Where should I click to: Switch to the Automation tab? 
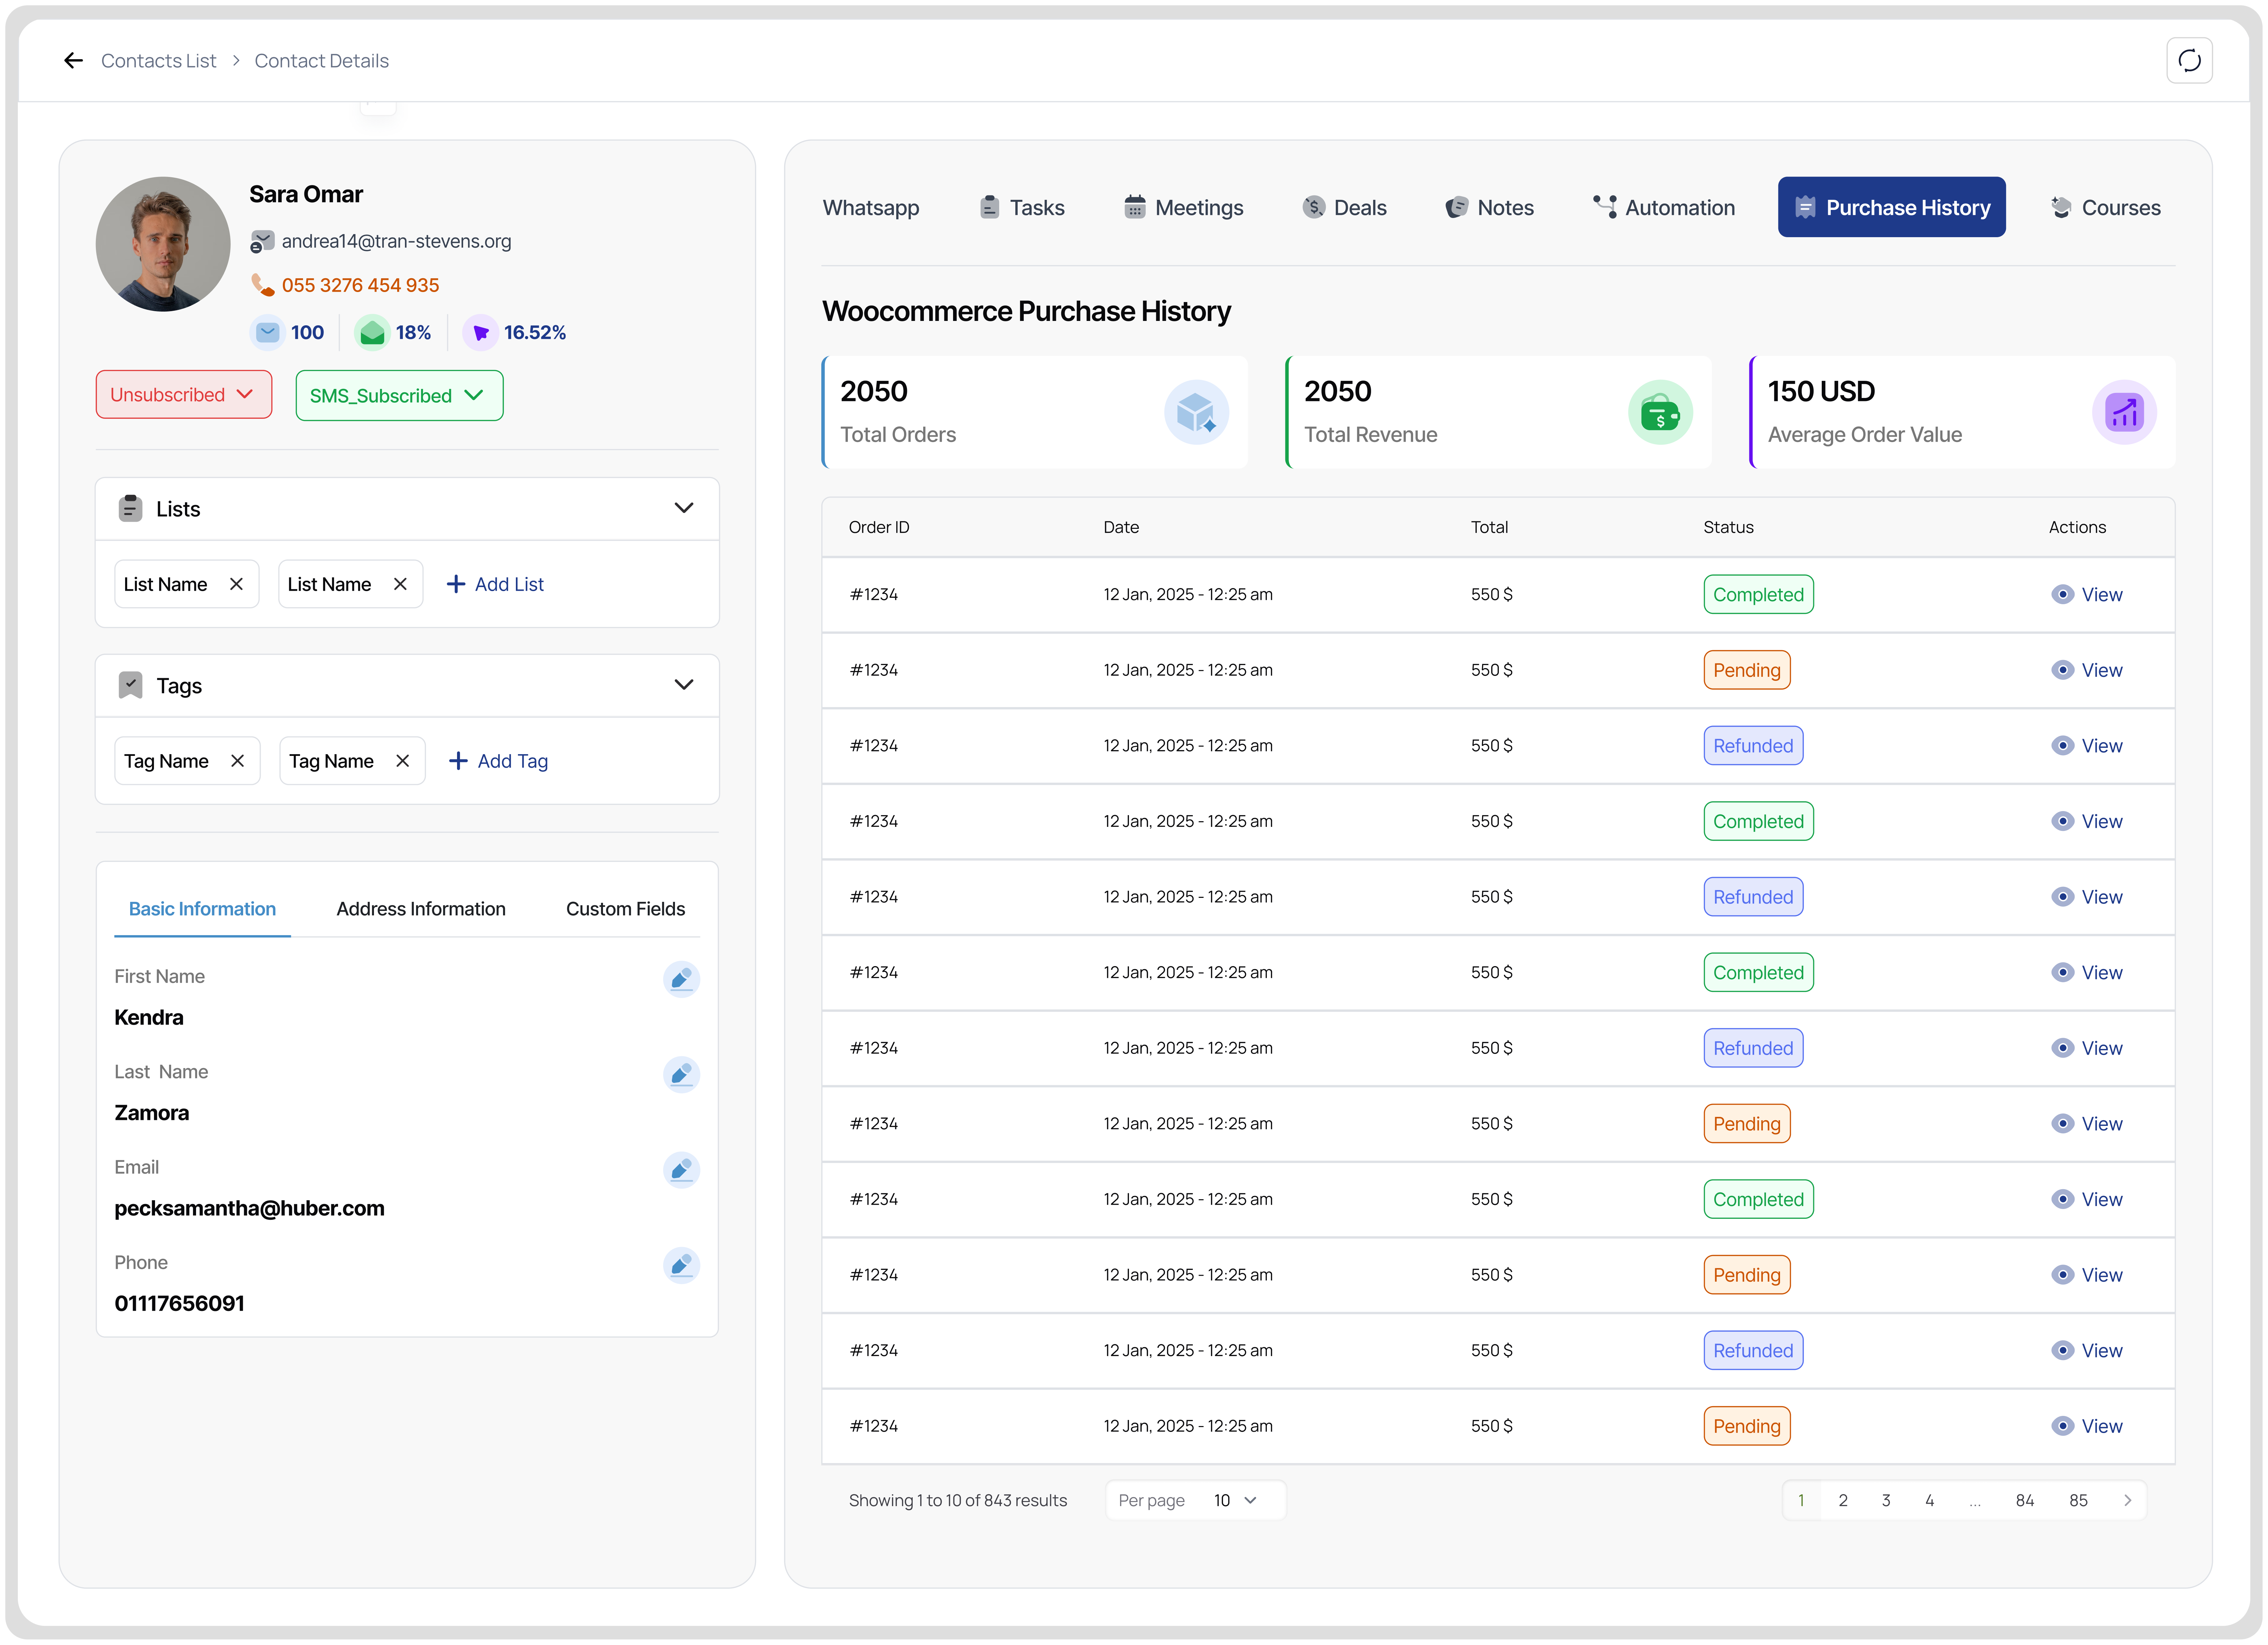tap(1664, 208)
